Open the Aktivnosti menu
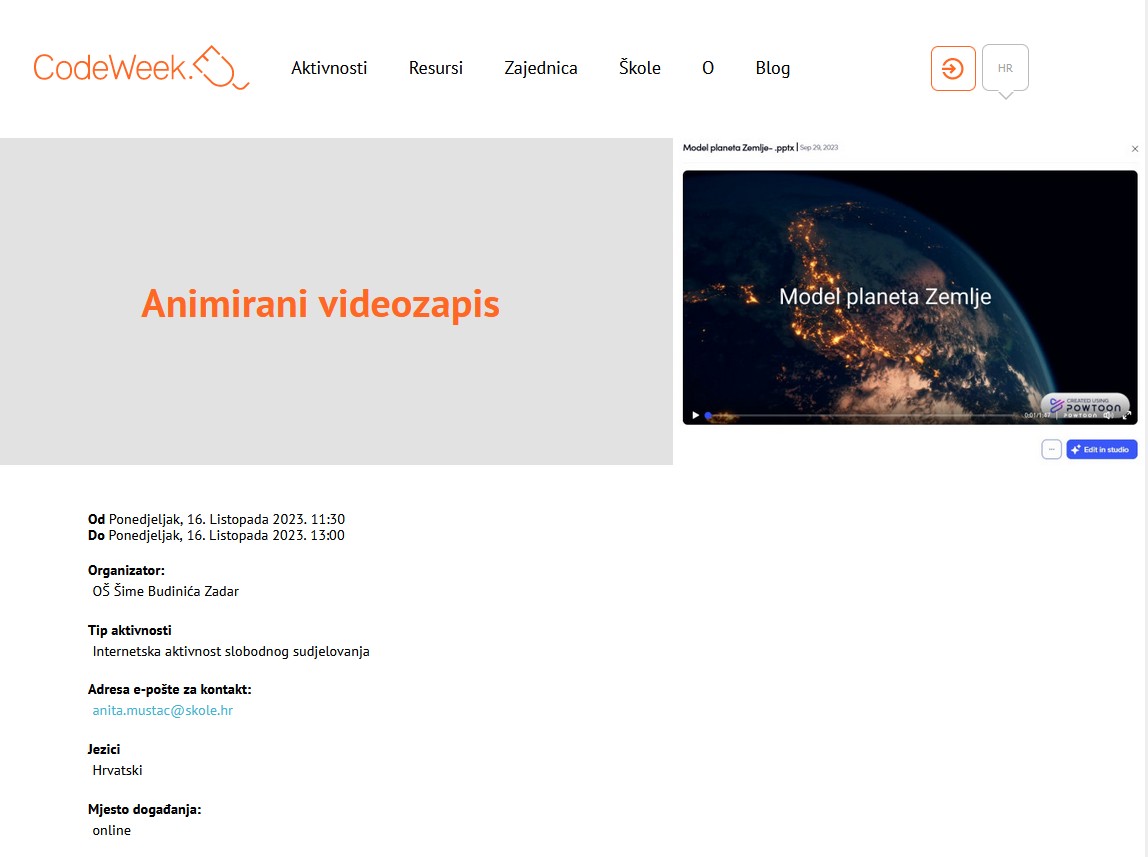 coord(329,68)
